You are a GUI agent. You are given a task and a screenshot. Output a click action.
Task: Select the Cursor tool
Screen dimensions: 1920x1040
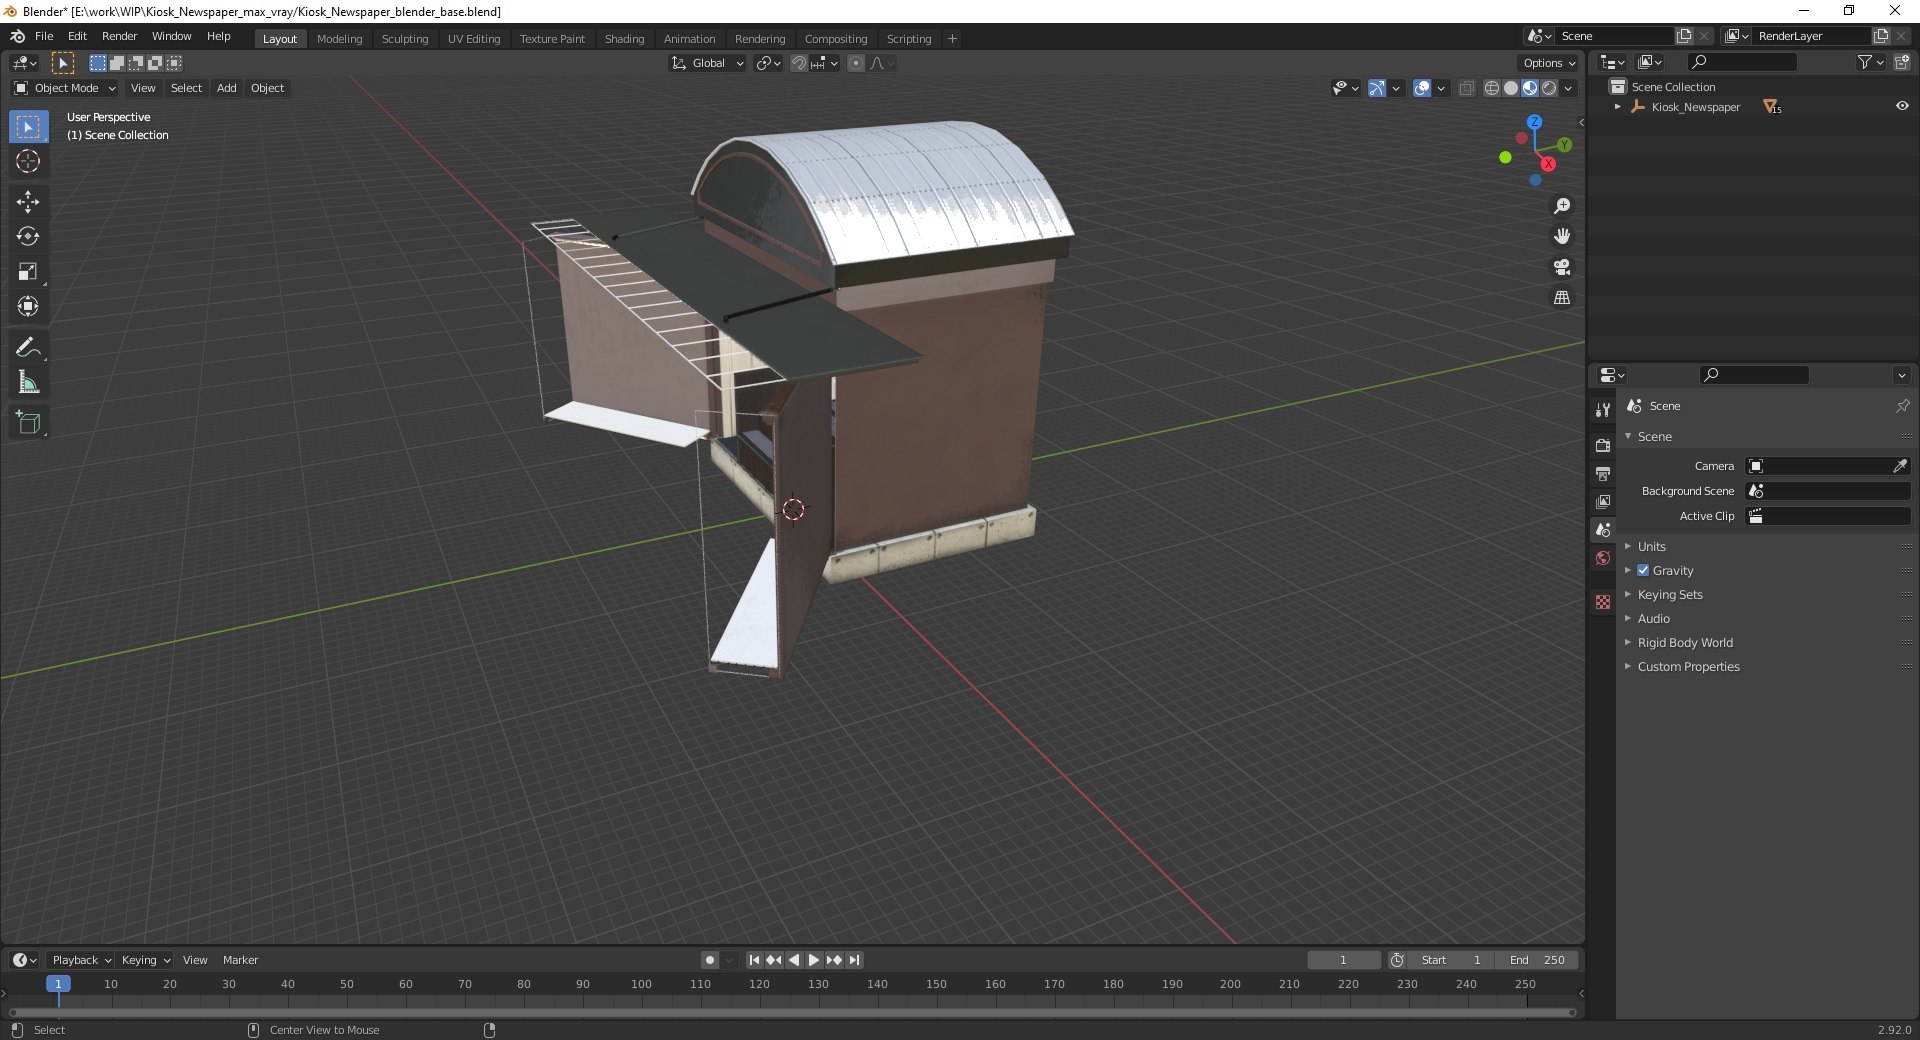28,162
